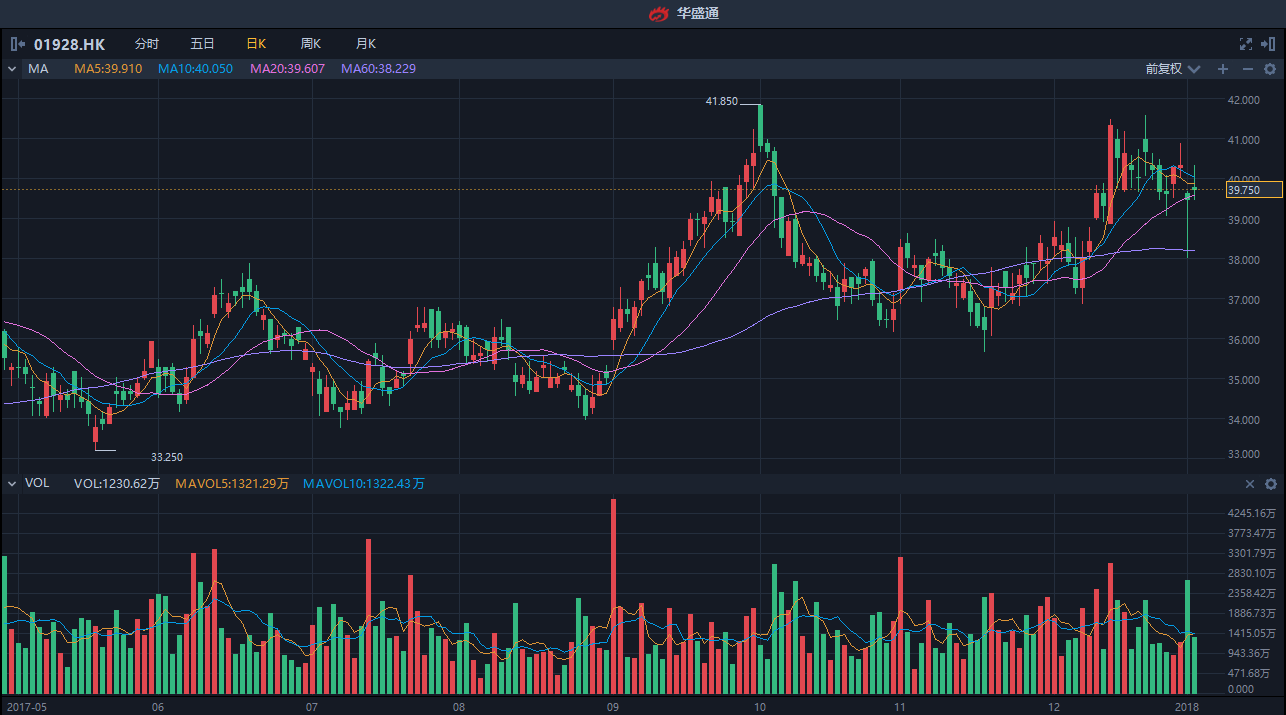
Task: Collapse the VOL indicator chevron
Action: pyautogui.click(x=12, y=484)
